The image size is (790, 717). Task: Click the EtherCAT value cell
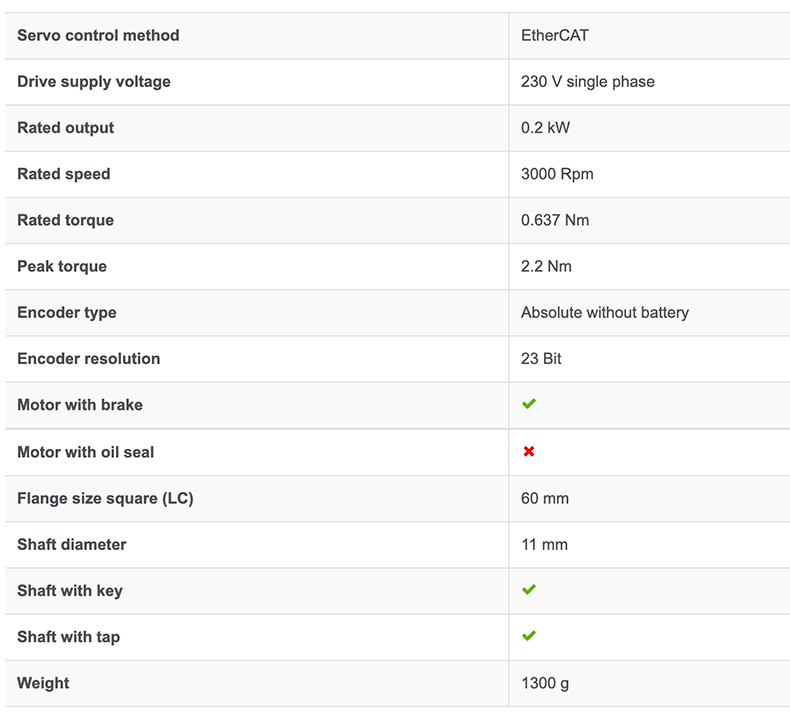point(555,35)
